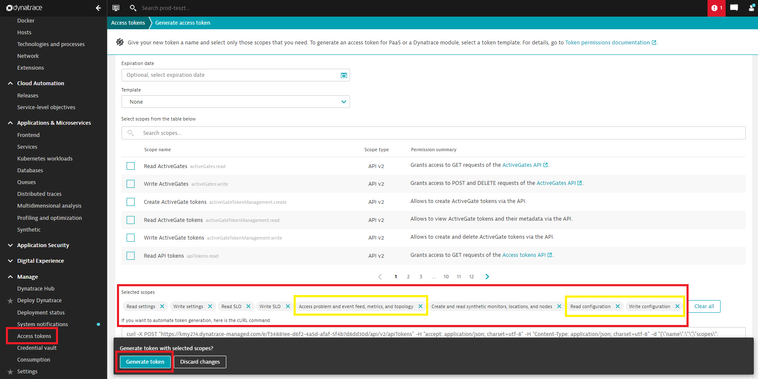Open Token permissions documentation link
Viewport: 758px width, 379px height.
[x=611, y=43]
